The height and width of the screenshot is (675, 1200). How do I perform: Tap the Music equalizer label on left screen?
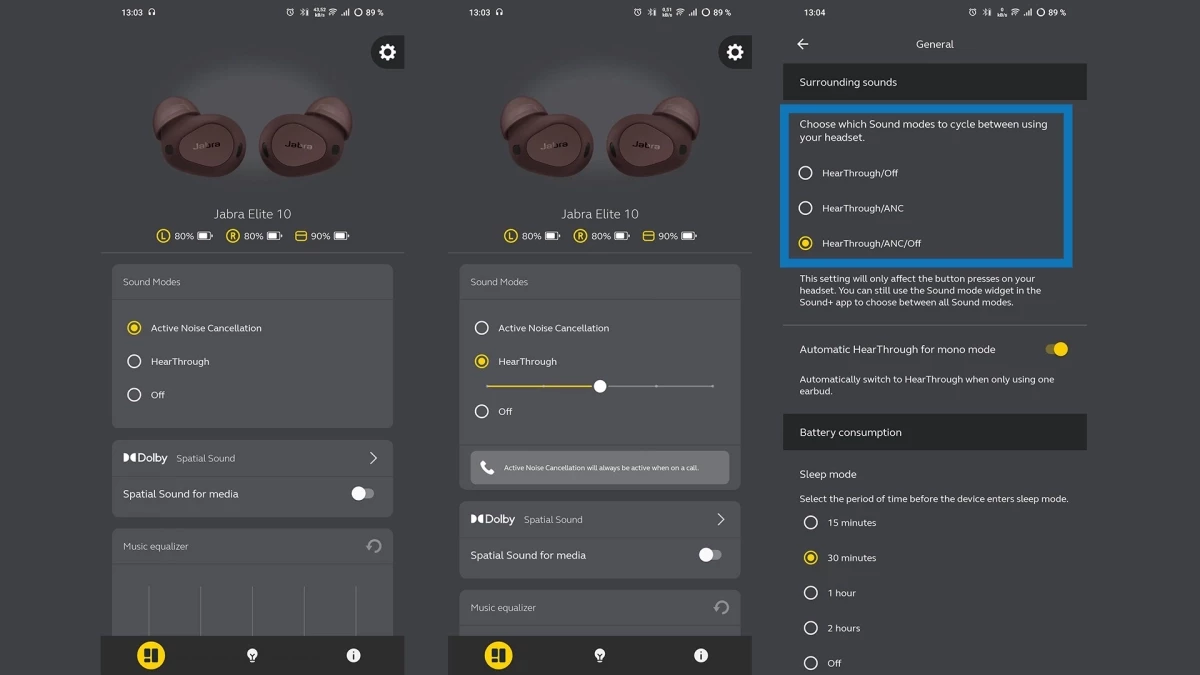(156, 546)
